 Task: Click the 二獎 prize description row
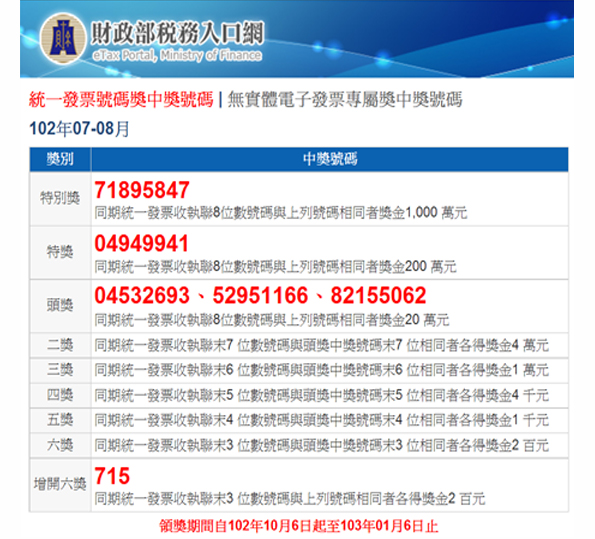pos(299,345)
